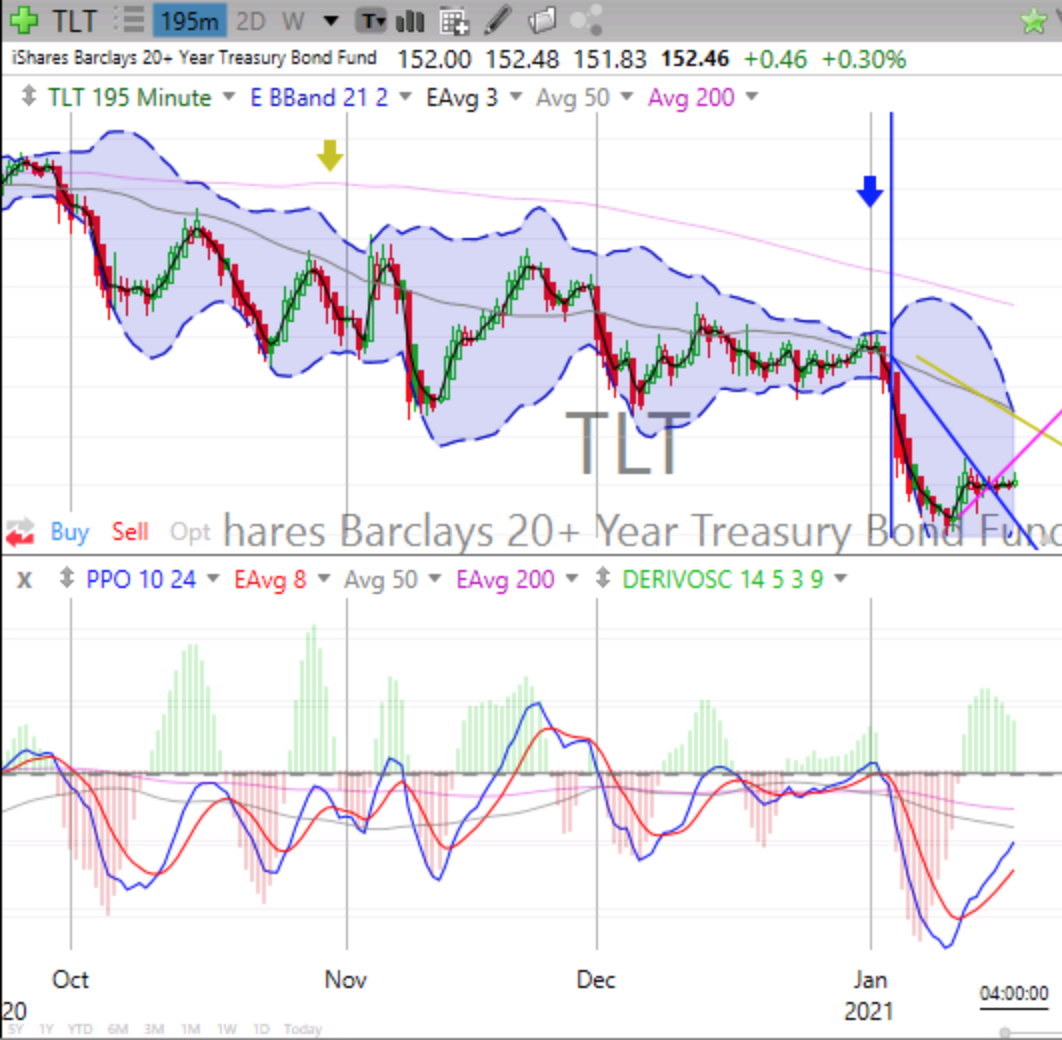Image resolution: width=1062 pixels, height=1040 pixels.
Task: Click the add-to-calendar grid icon
Action: (455, 20)
